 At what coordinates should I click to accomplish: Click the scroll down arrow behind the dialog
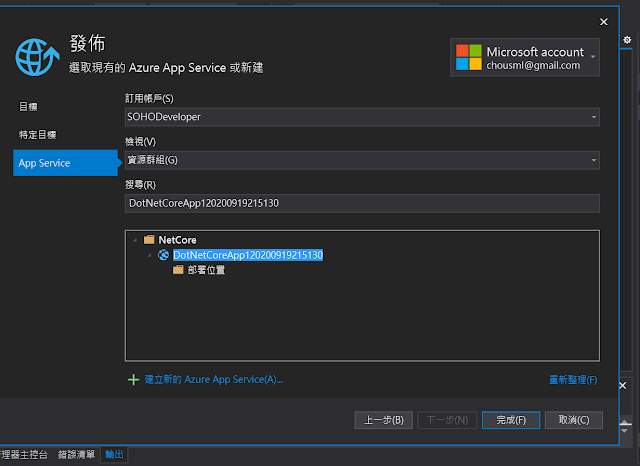click(625, 431)
